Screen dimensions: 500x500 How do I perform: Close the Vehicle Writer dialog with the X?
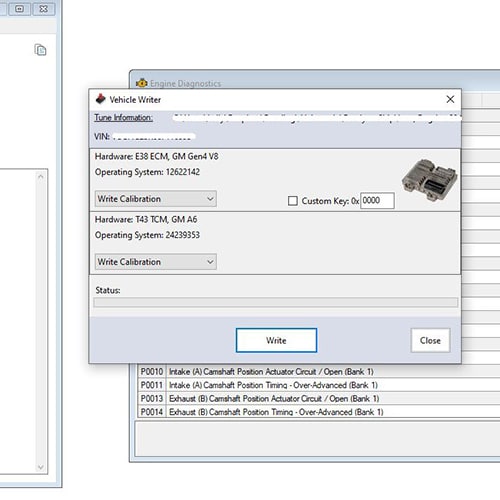[450, 99]
